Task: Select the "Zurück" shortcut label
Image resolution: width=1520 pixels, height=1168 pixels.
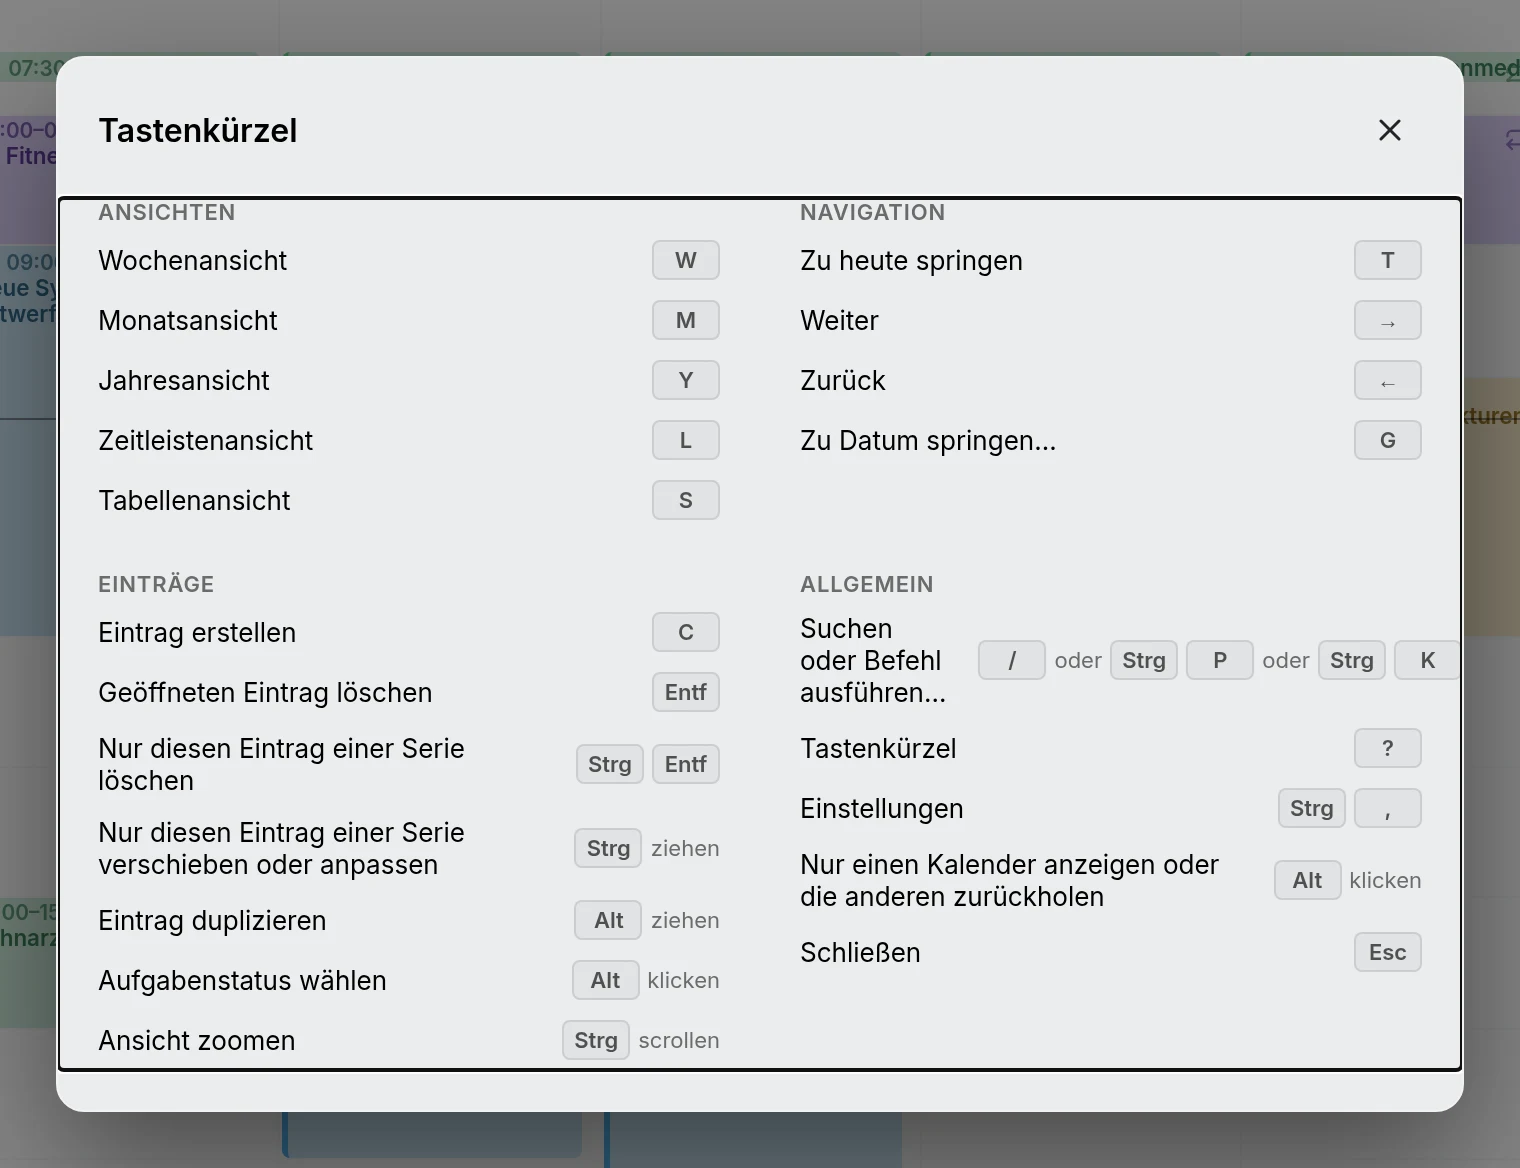Action: click(843, 381)
